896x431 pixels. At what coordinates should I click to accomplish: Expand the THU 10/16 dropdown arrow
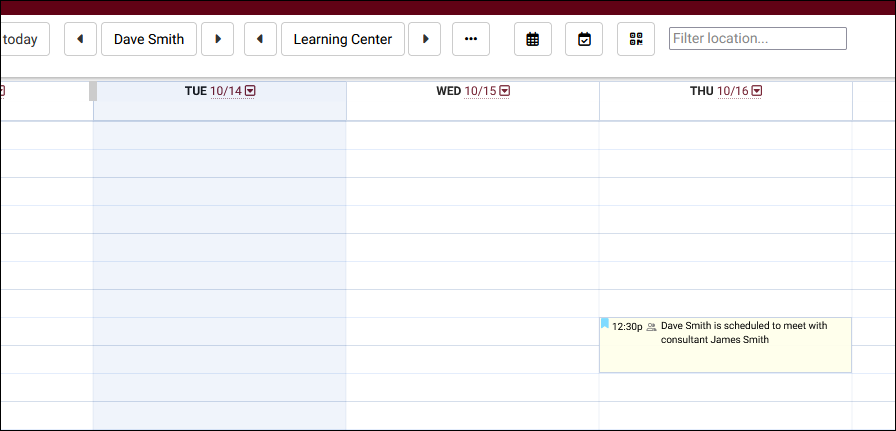(757, 91)
